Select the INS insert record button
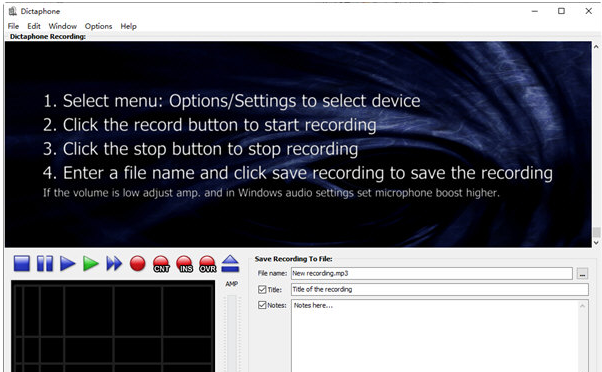The width and height of the screenshot is (602, 372). (185, 264)
